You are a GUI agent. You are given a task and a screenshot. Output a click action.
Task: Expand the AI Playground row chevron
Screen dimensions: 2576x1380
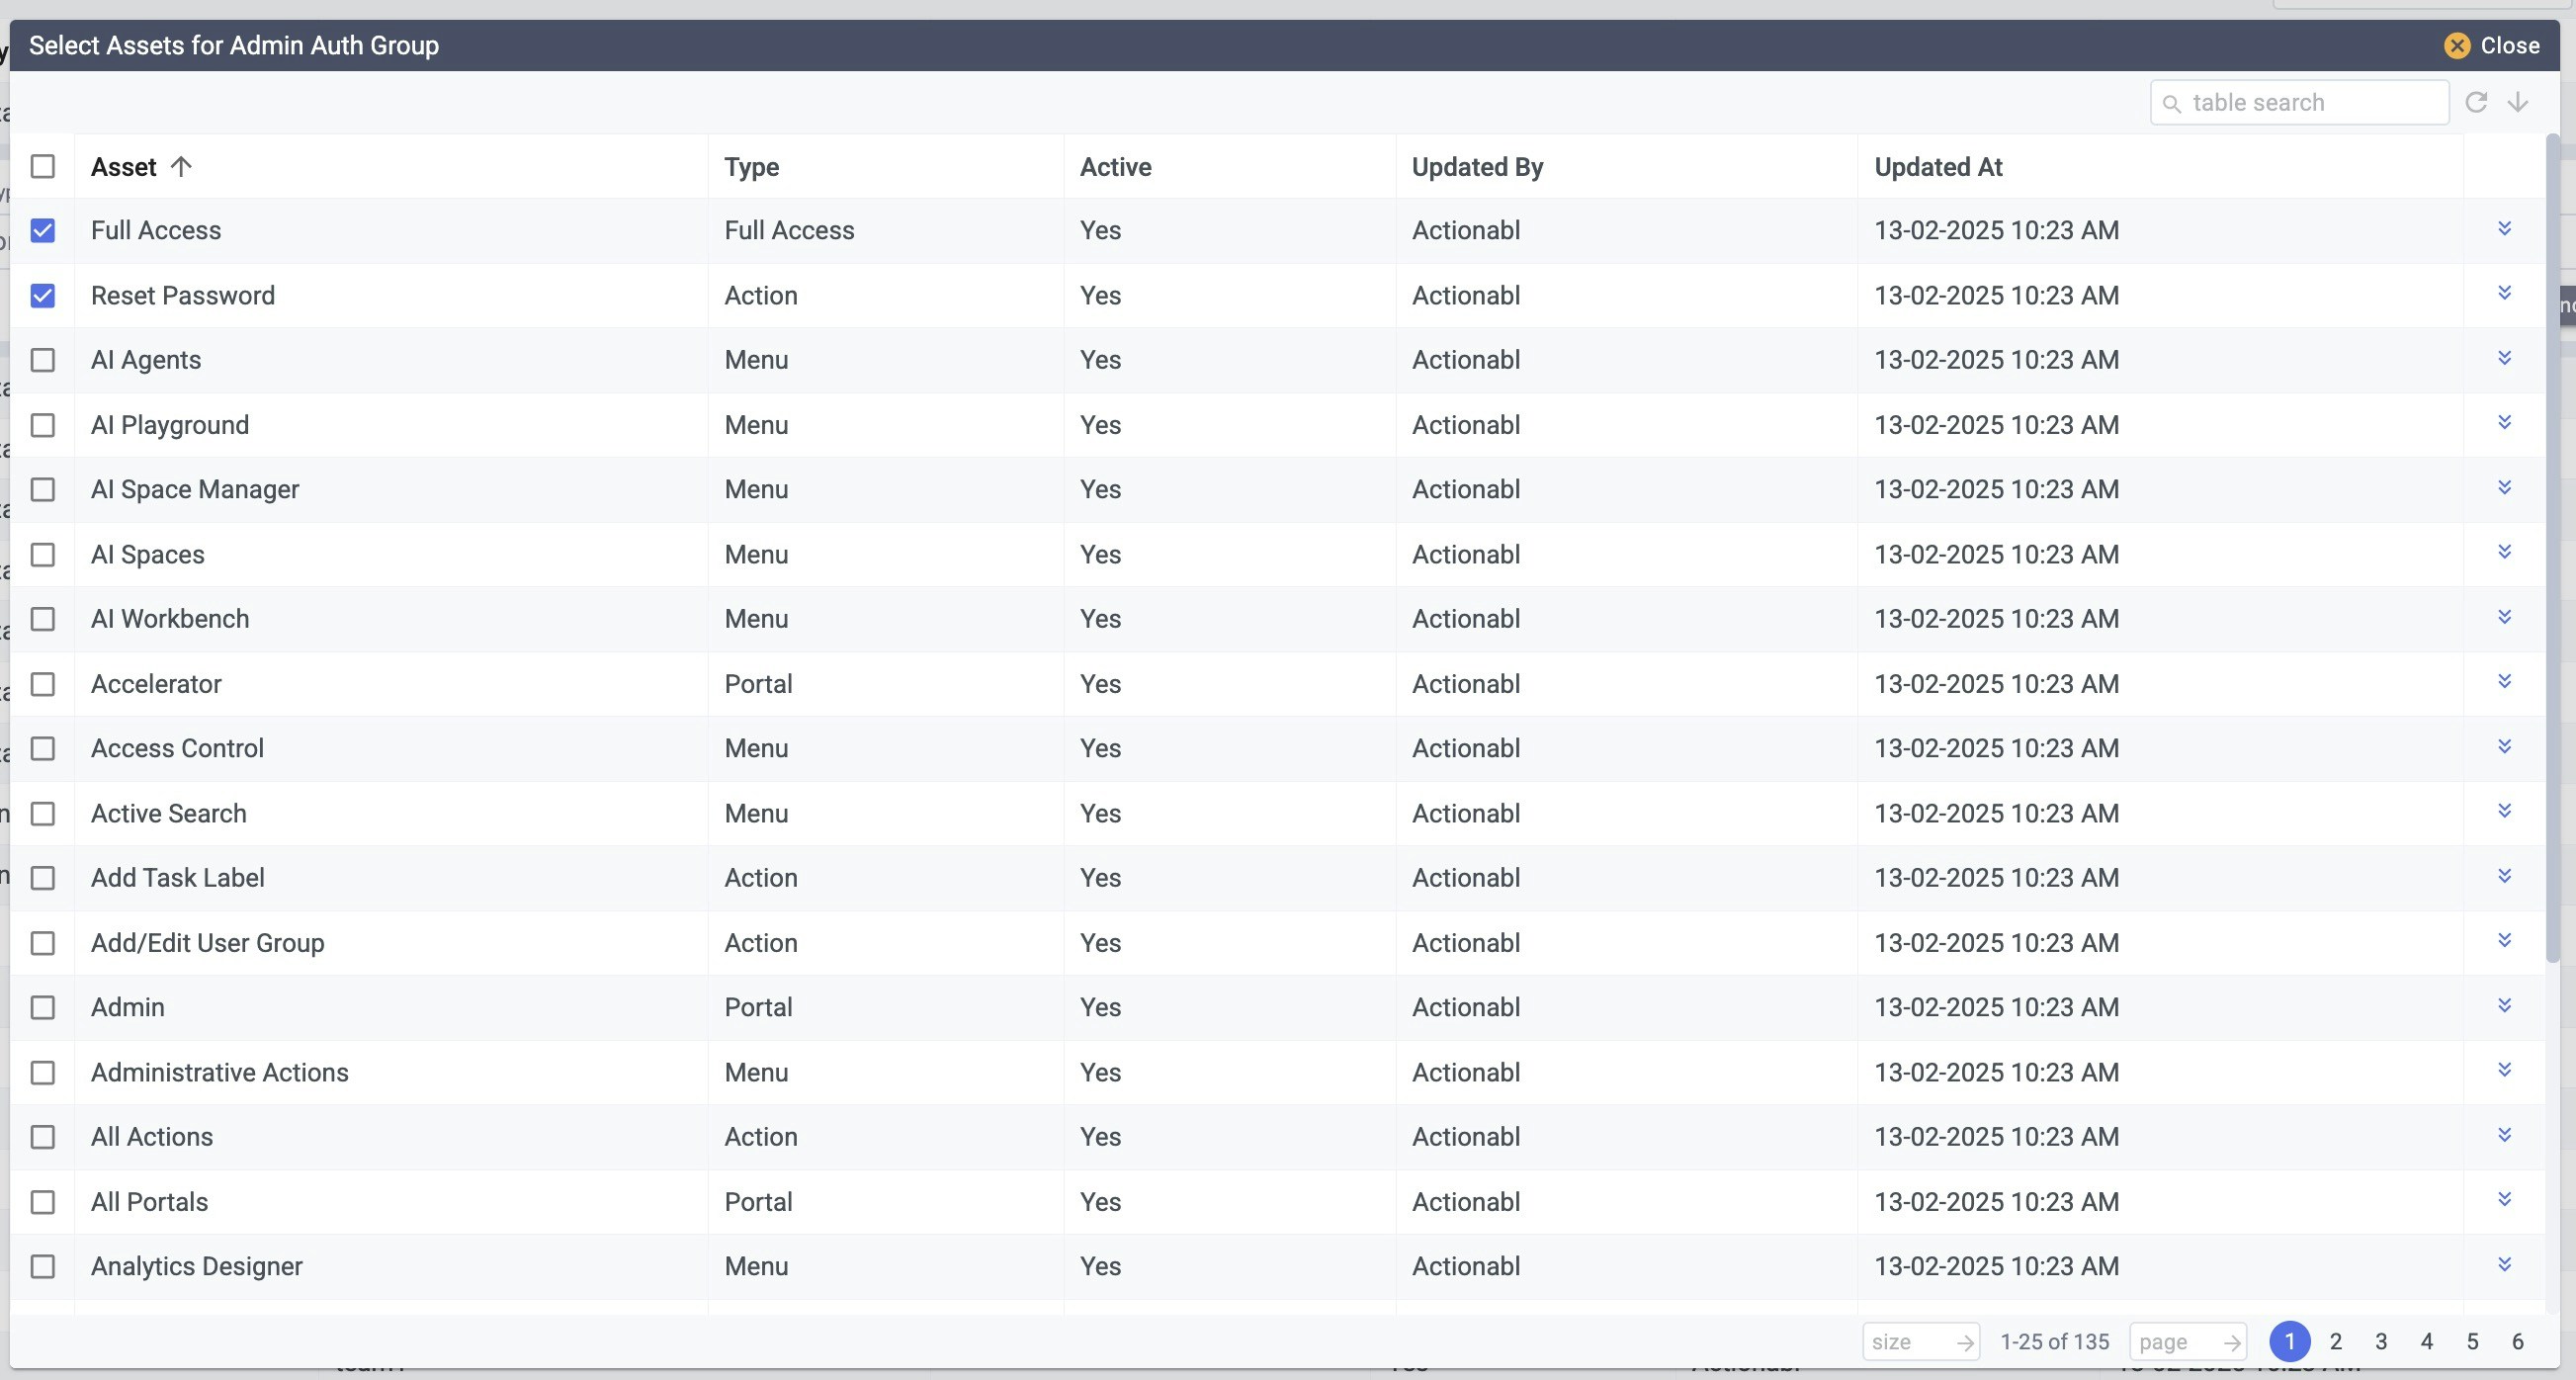tap(2504, 423)
